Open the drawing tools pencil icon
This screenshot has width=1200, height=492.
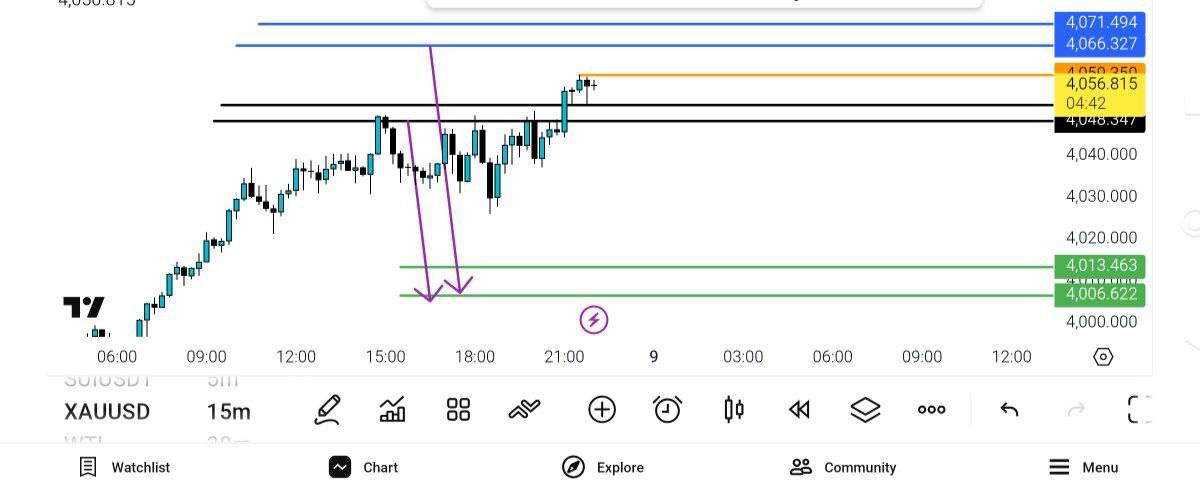(x=327, y=409)
